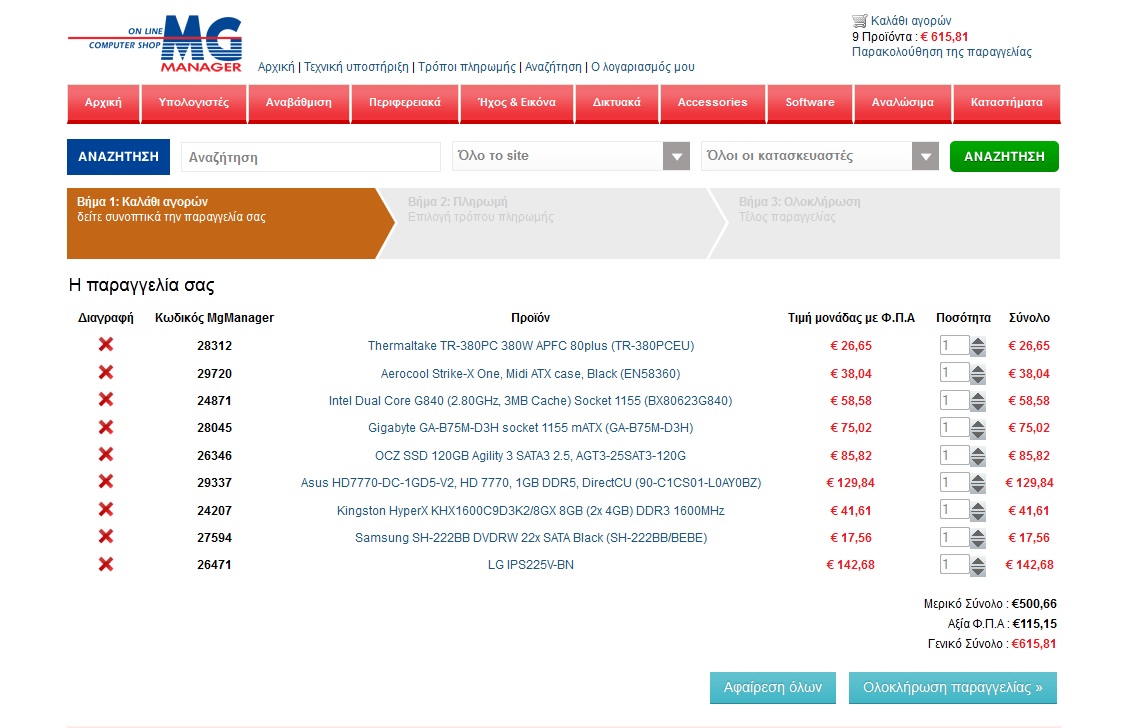1129x728 pixels.
Task: Click grand total €615,81 at bottom
Action: [x=1034, y=644]
